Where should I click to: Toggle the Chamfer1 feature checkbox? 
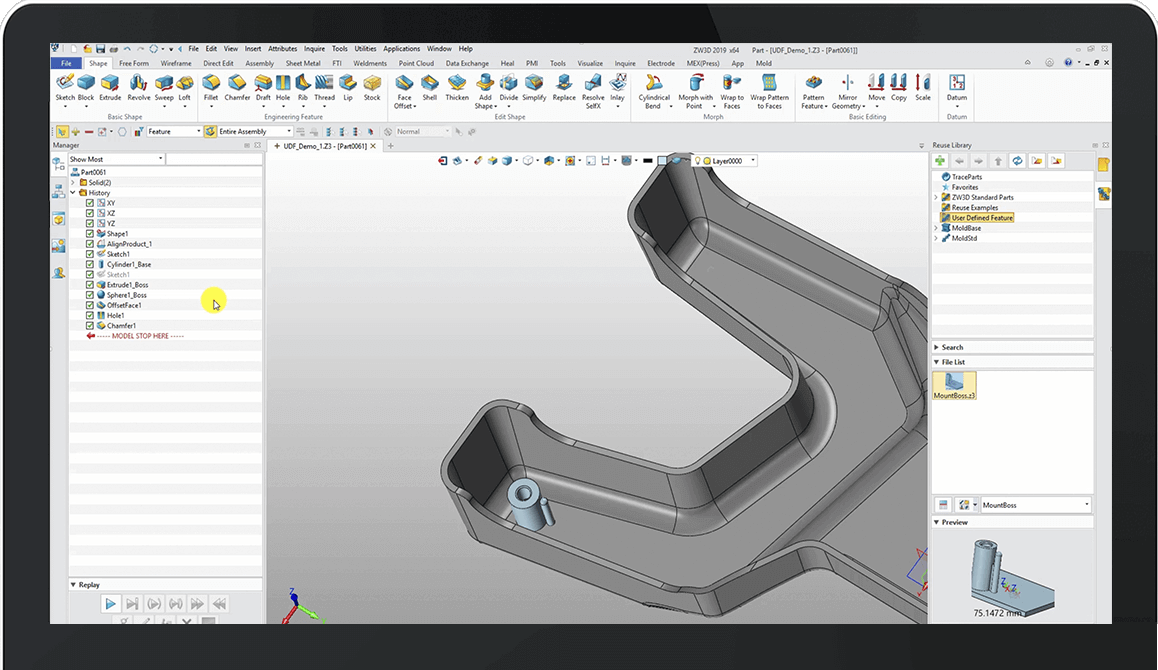[90, 326]
